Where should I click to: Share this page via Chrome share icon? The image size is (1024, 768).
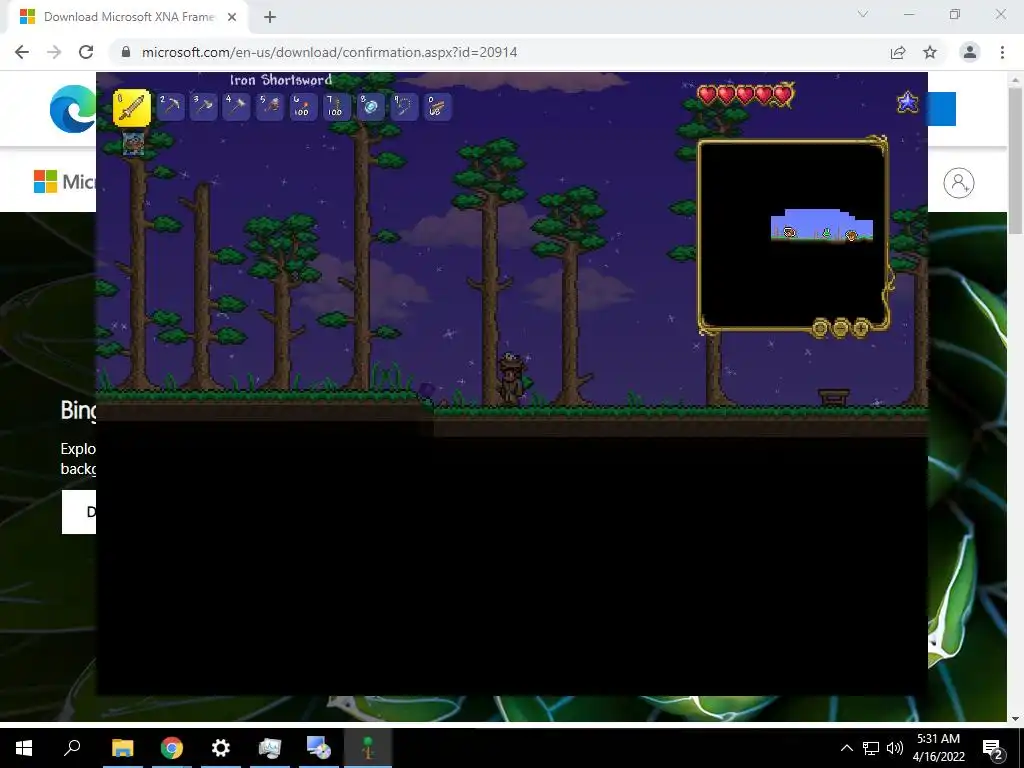click(x=898, y=52)
